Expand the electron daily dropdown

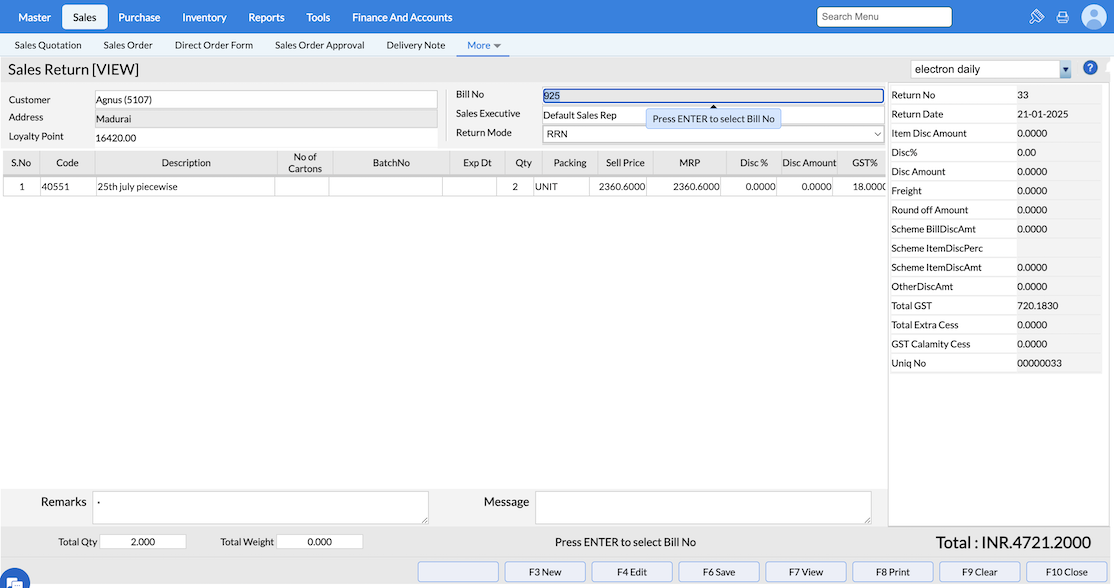[1065, 69]
